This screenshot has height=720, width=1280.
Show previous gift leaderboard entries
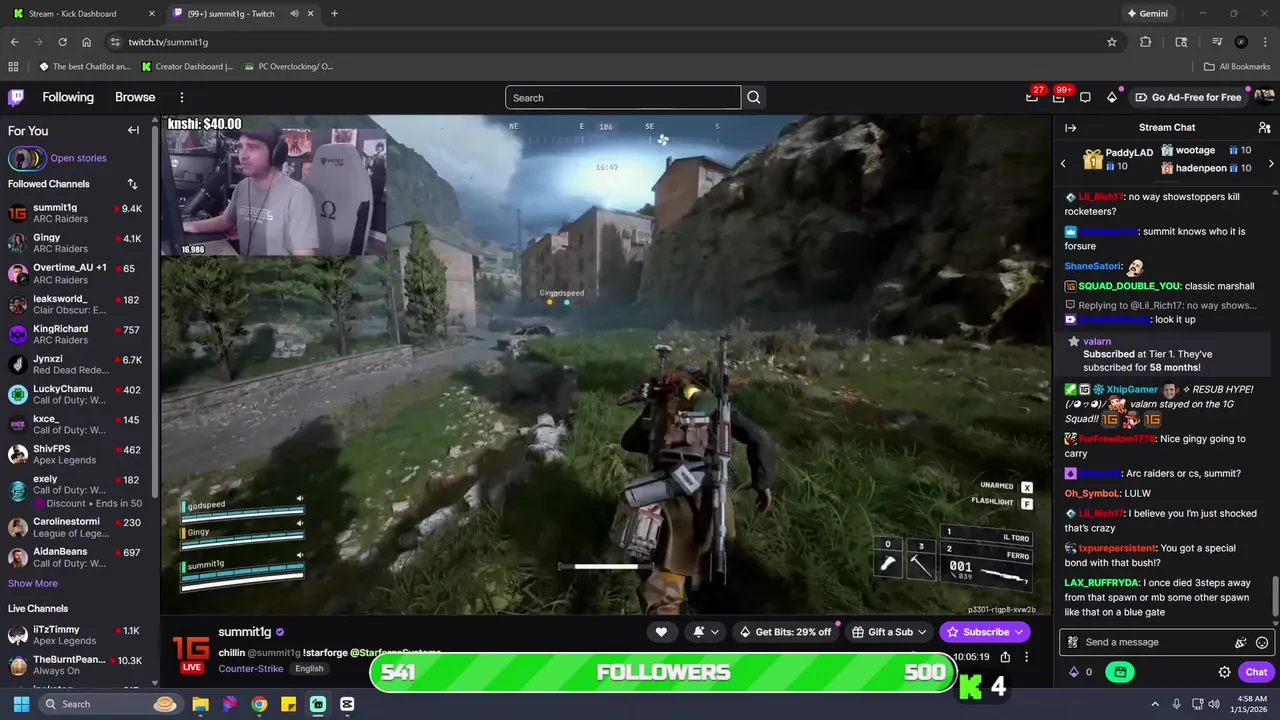[x=1063, y=163]
